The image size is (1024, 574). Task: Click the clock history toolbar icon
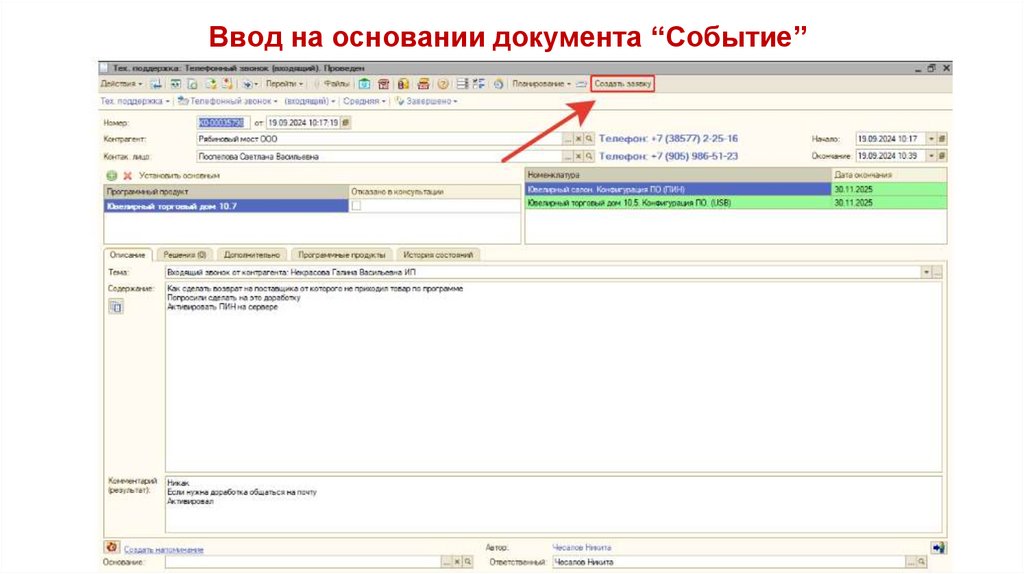click(498, 84)
